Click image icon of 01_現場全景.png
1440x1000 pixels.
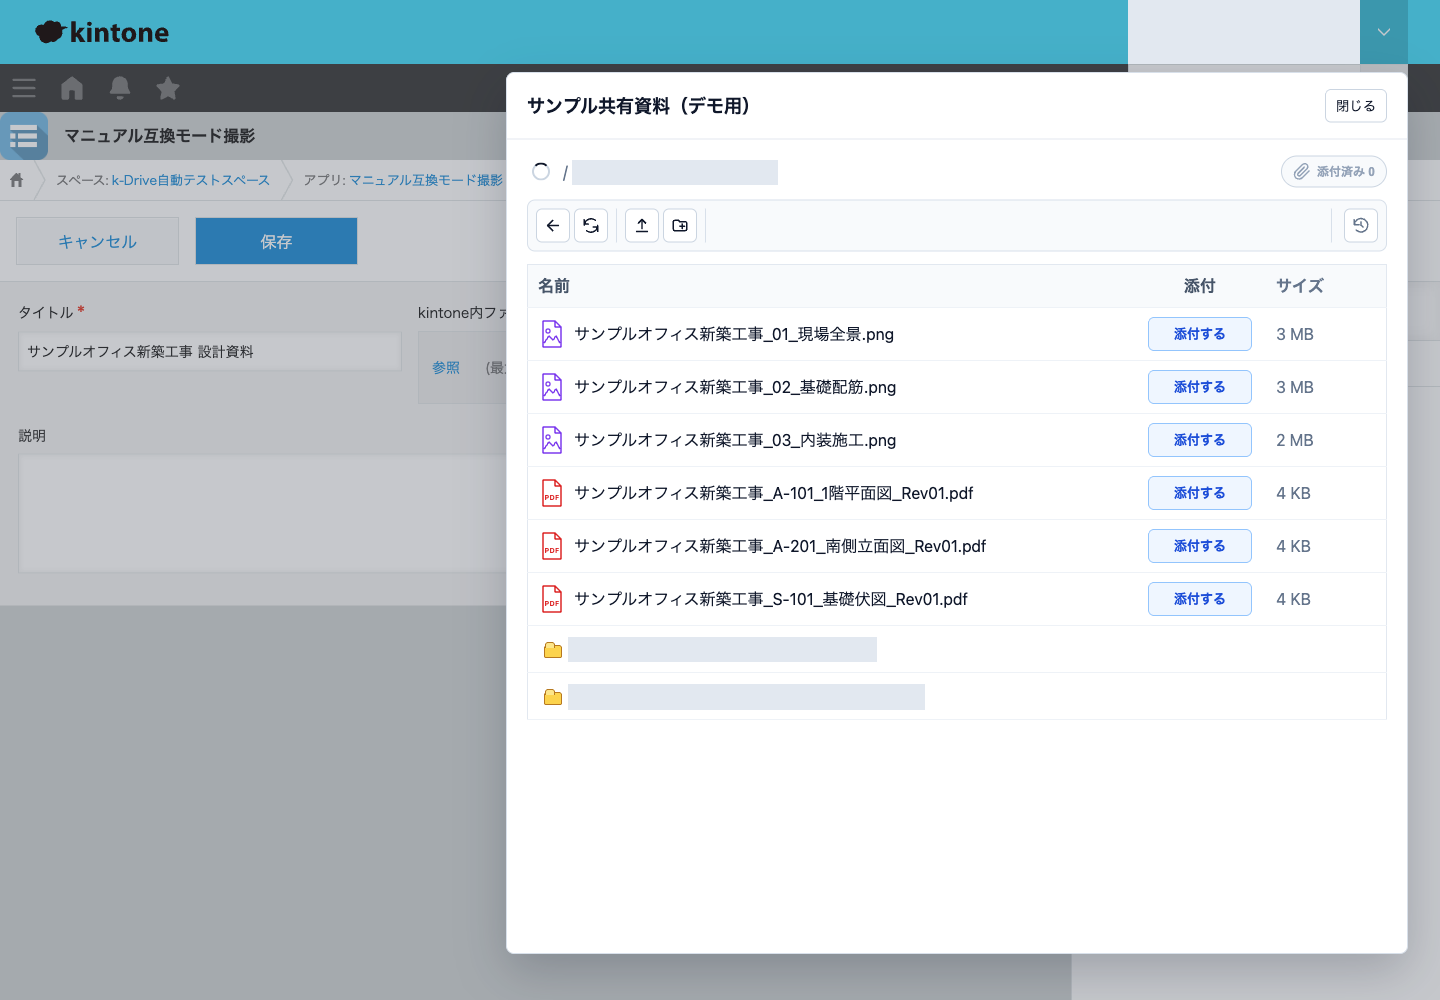click(552, 334)
